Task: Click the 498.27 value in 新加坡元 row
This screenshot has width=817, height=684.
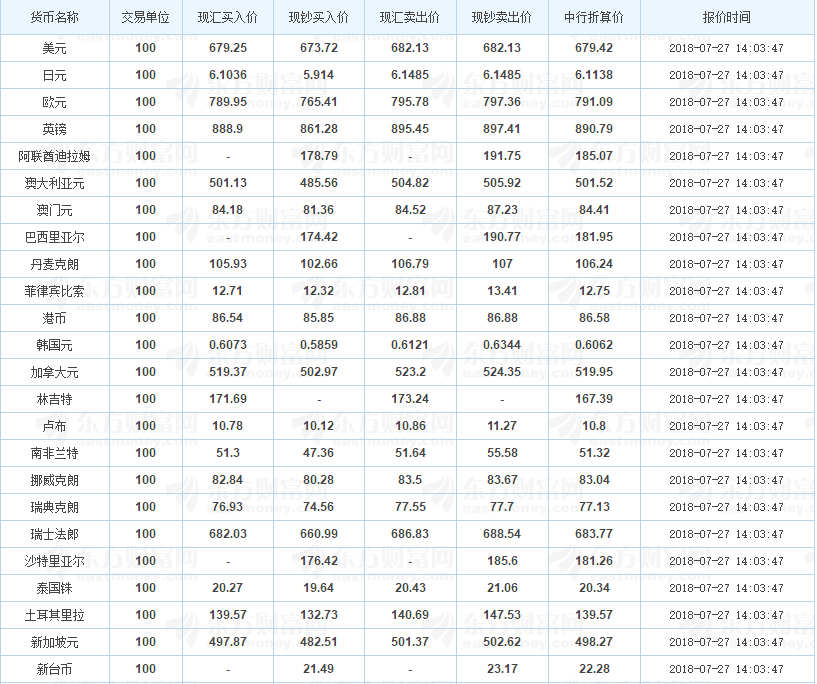Action: click(x=594, y=642)
